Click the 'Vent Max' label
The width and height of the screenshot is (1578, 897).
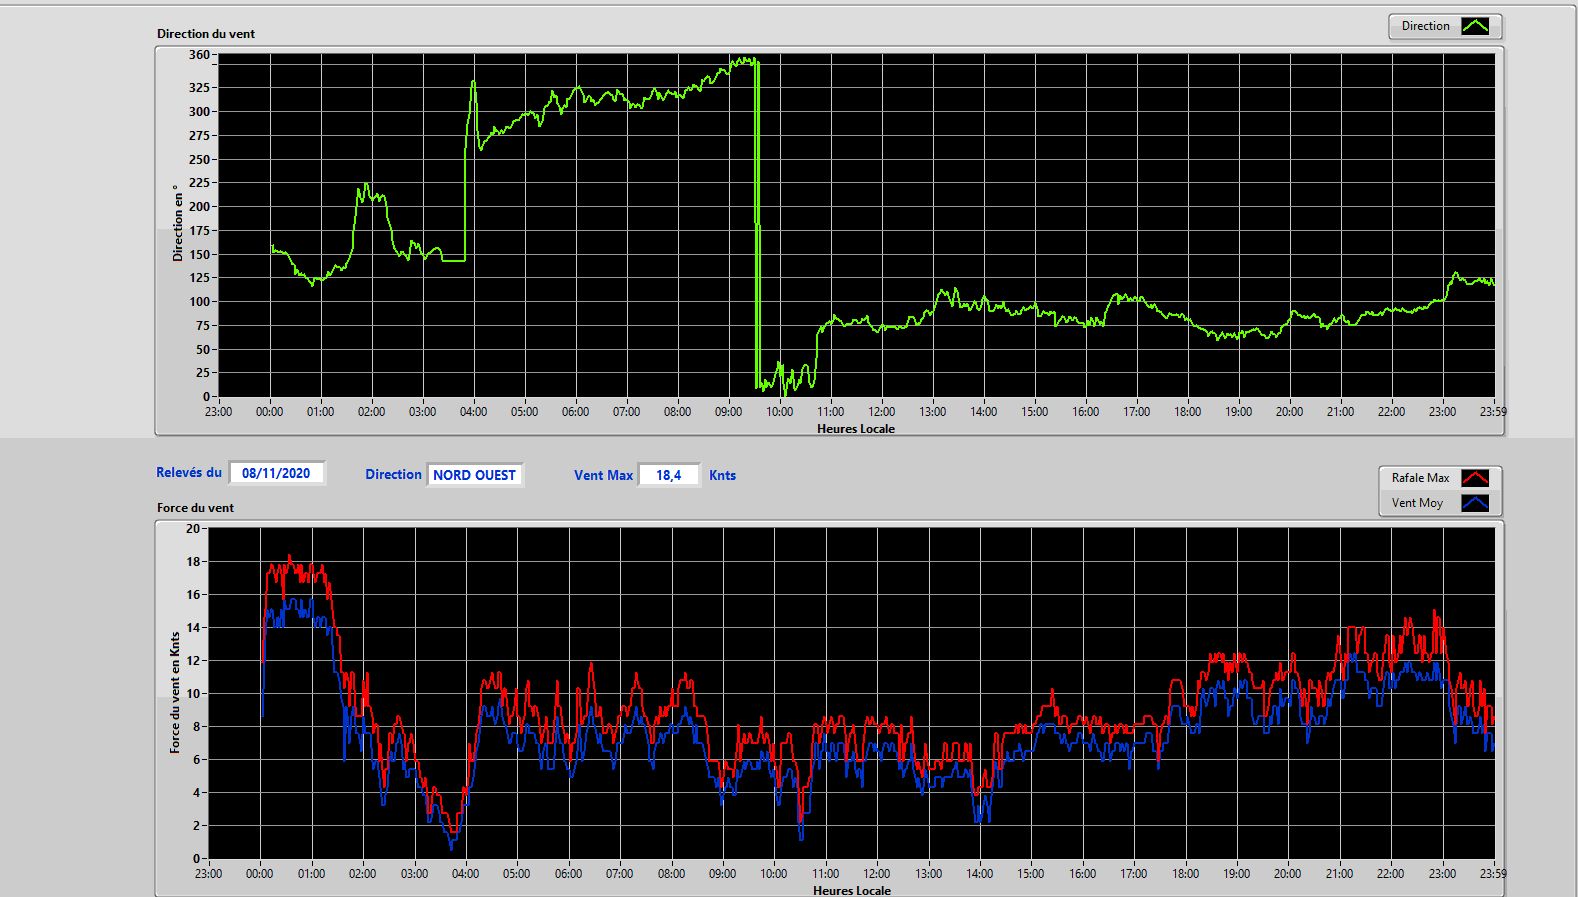(x=603, y=475)
